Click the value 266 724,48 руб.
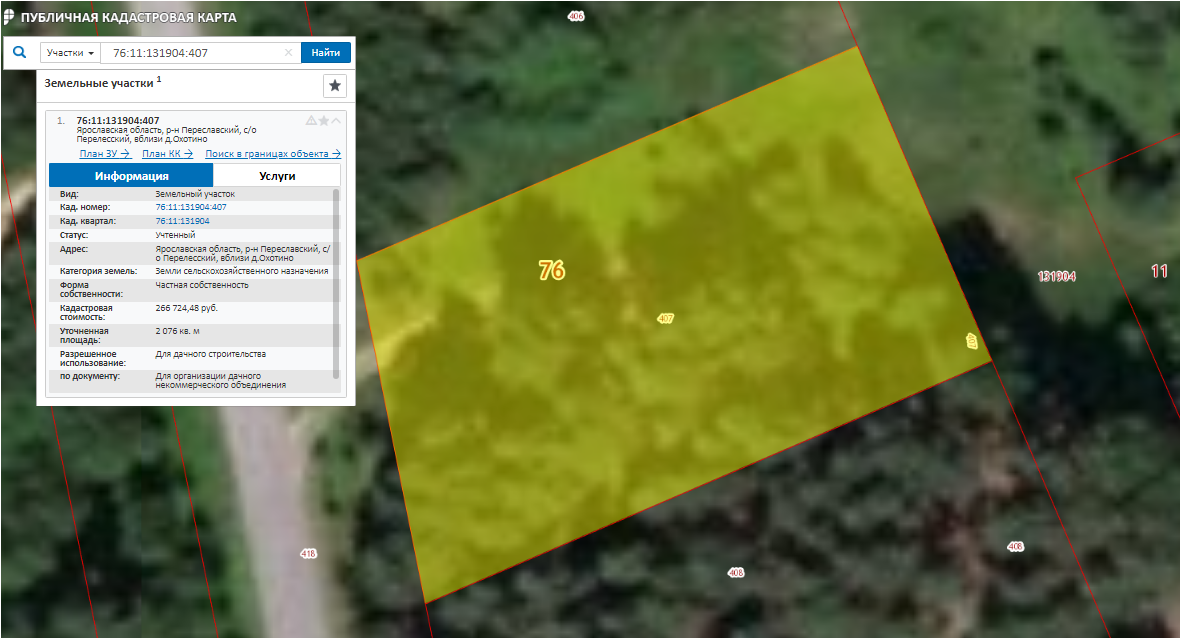This screenshot has height=639, width=1181. (186, 308)
